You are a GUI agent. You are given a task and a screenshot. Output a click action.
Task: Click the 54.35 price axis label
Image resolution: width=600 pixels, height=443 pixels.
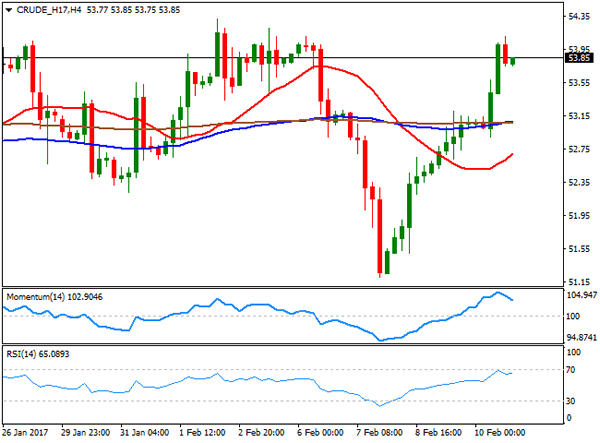point(579,16)
